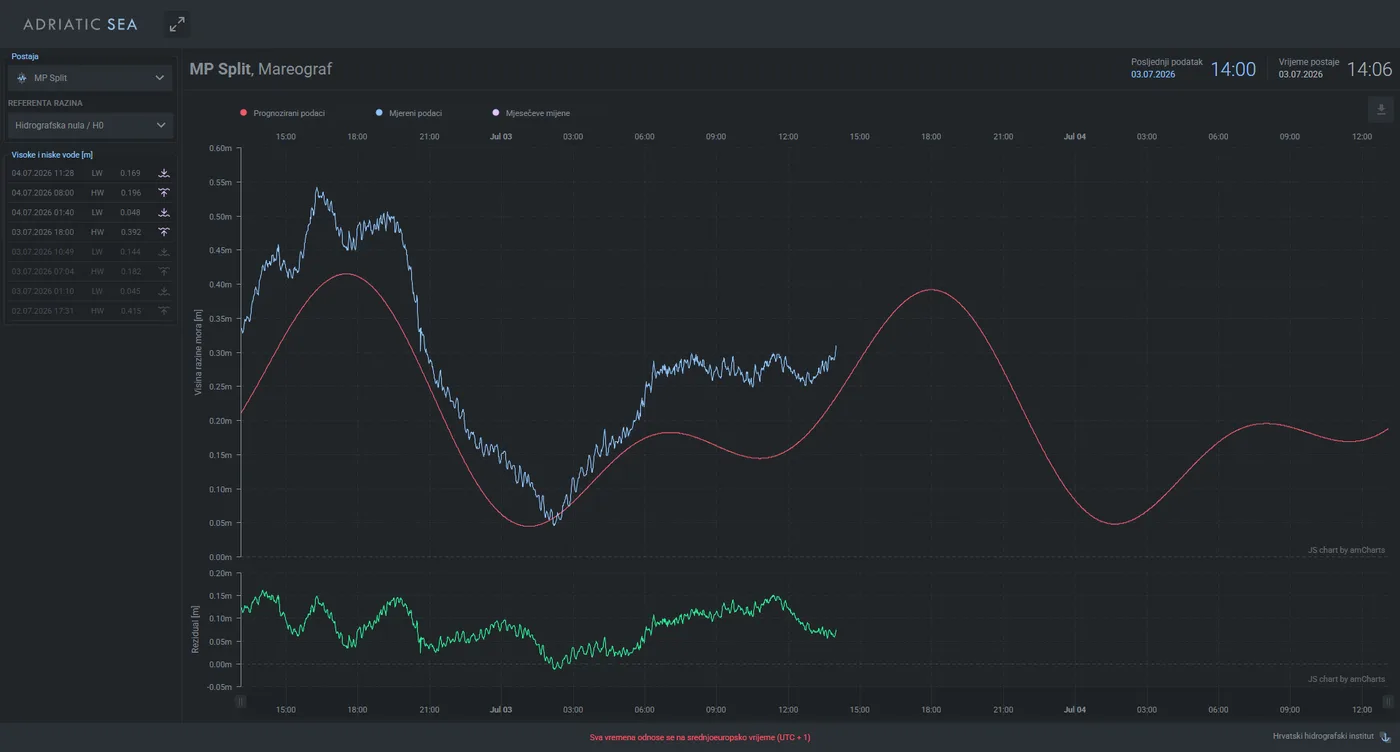Click the tide height value 0.045
The height and width of the screenshot is (752, 1400).
pos(131,291)
